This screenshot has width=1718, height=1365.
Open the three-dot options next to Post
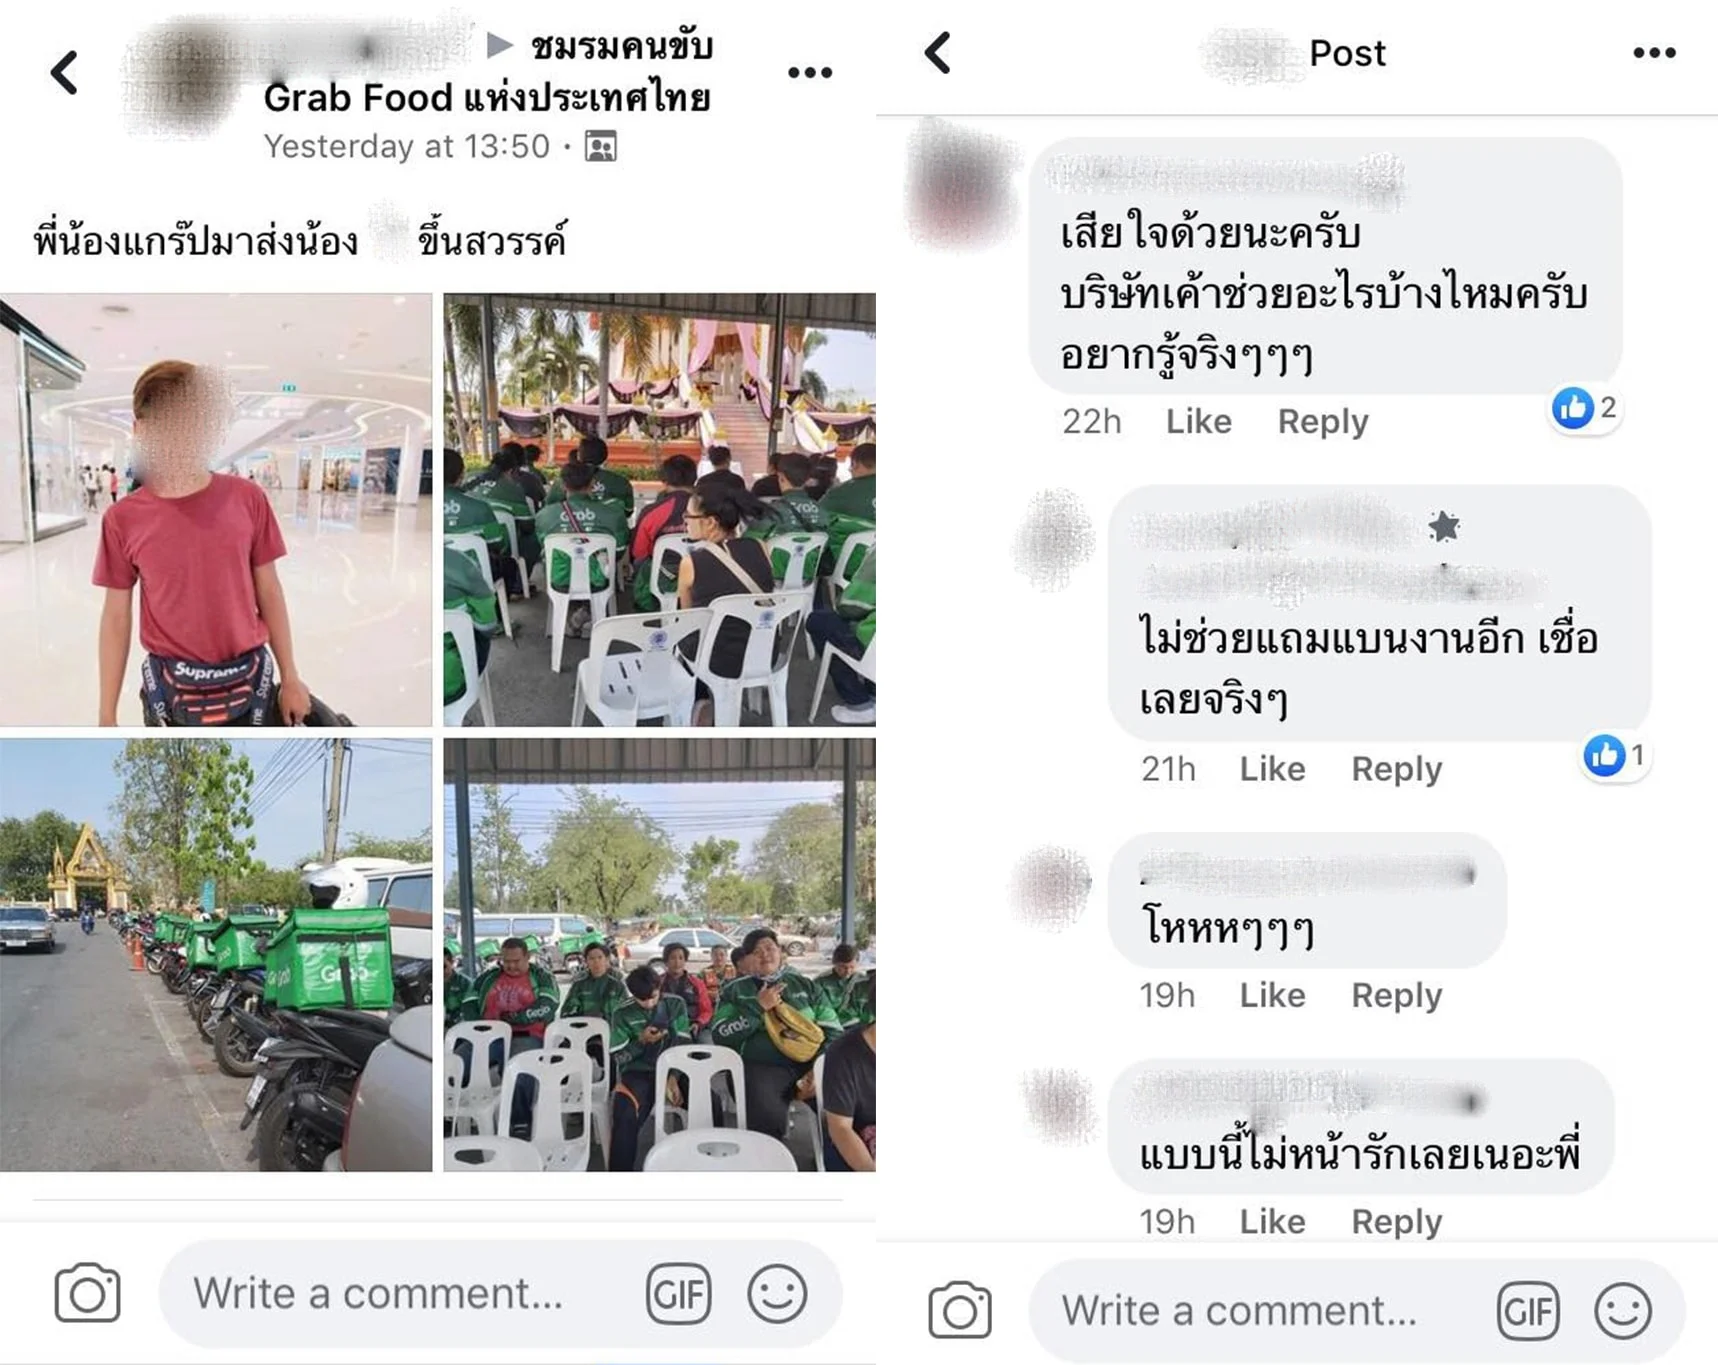tap(1654, 53)
